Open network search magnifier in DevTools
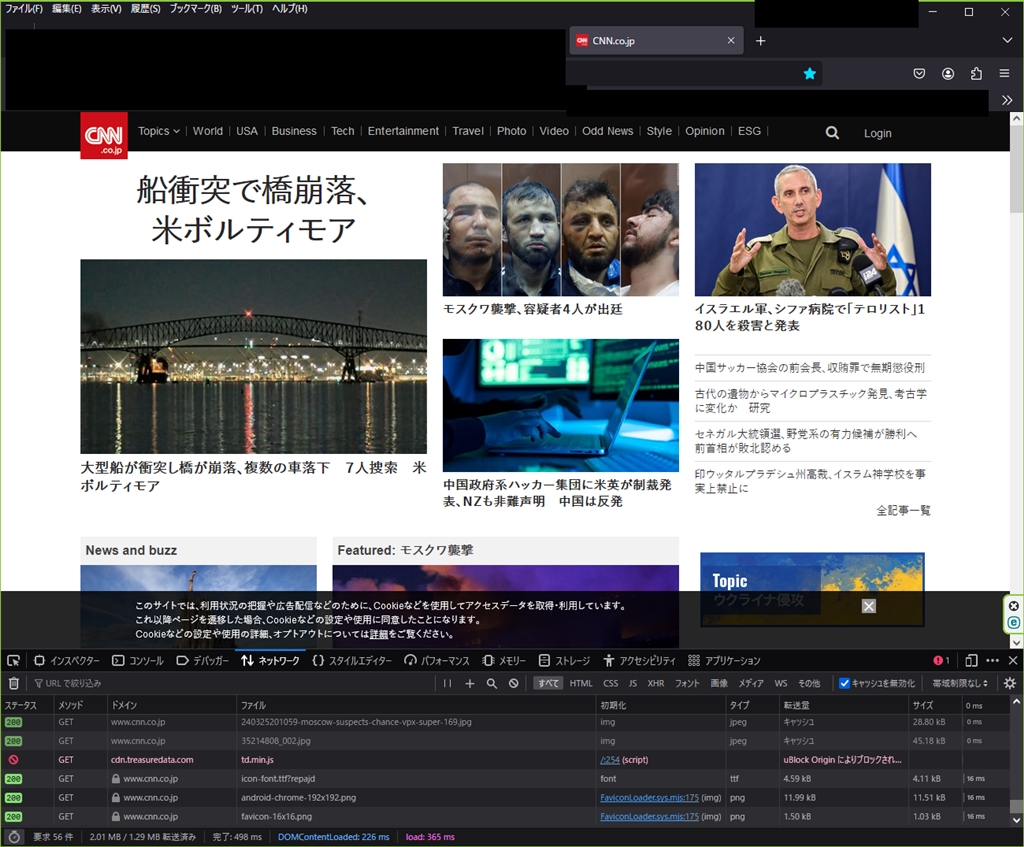Image resolution: width=1024 pixels, height=847 pixels. (x=491, y=684)
